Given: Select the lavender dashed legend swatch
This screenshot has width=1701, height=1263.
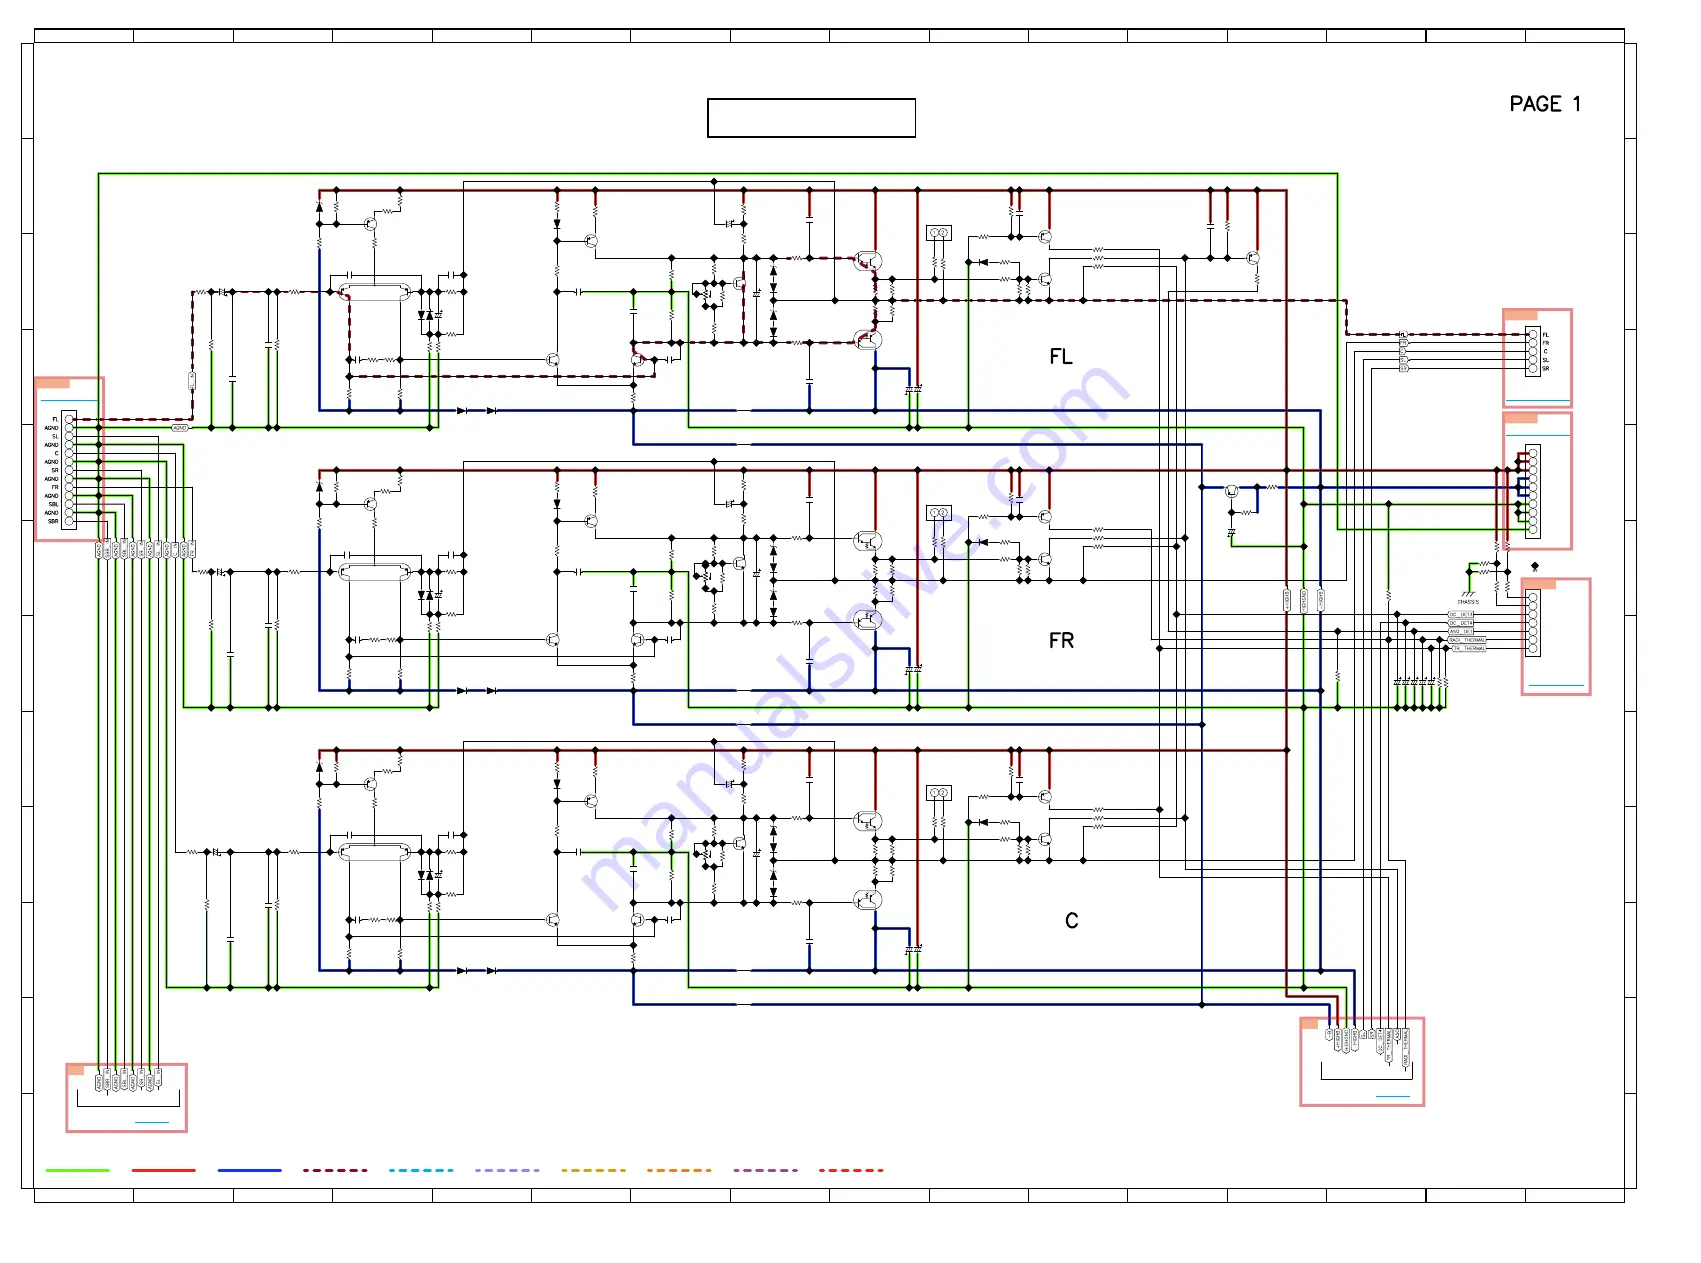Looking at the screenshot, I should point(507,1170).
